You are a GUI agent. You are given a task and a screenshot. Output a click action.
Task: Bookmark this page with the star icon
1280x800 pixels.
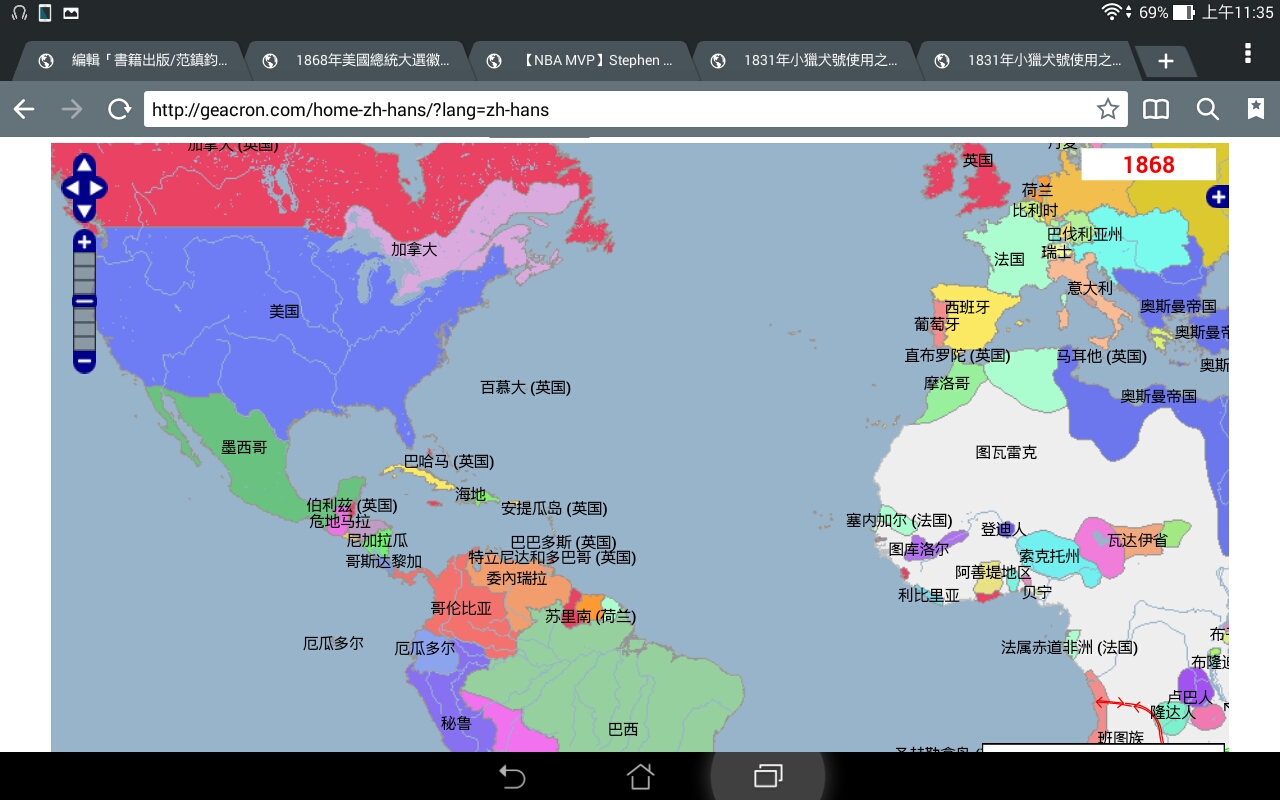click(1107, 109)
